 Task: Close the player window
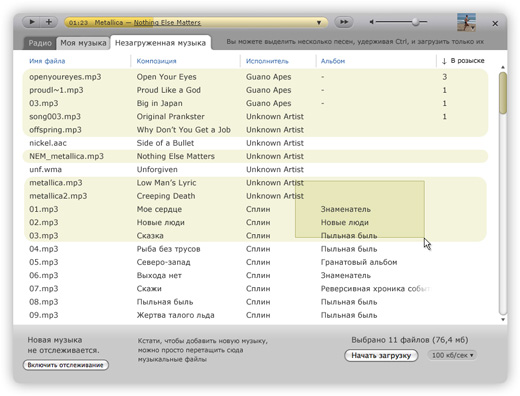(495, 23)
